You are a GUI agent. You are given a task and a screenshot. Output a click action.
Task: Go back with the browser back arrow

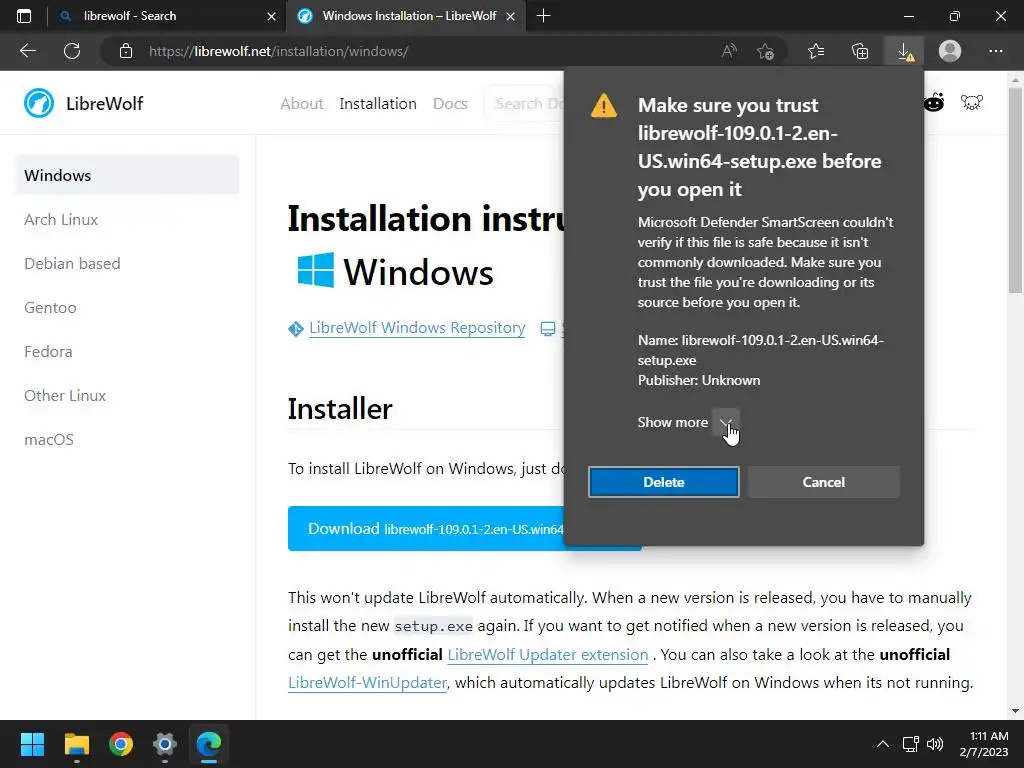click(27, 51)
